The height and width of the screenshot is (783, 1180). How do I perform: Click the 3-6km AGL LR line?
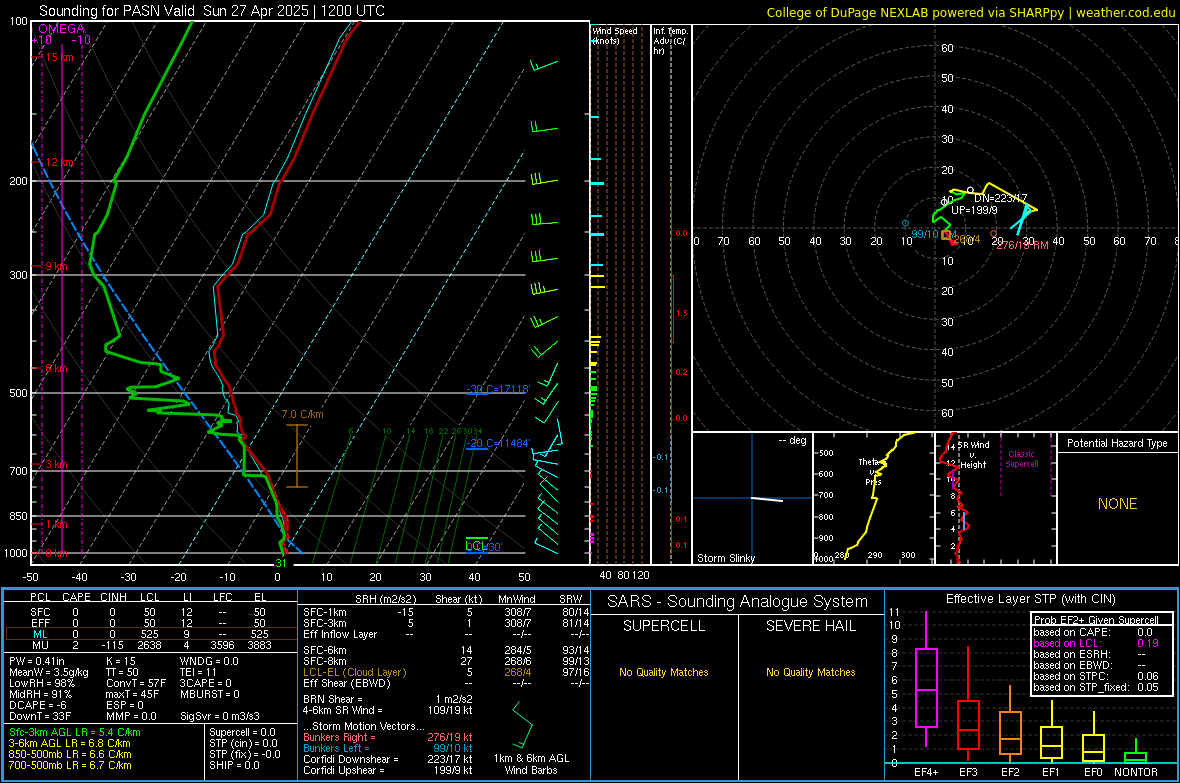69,743
